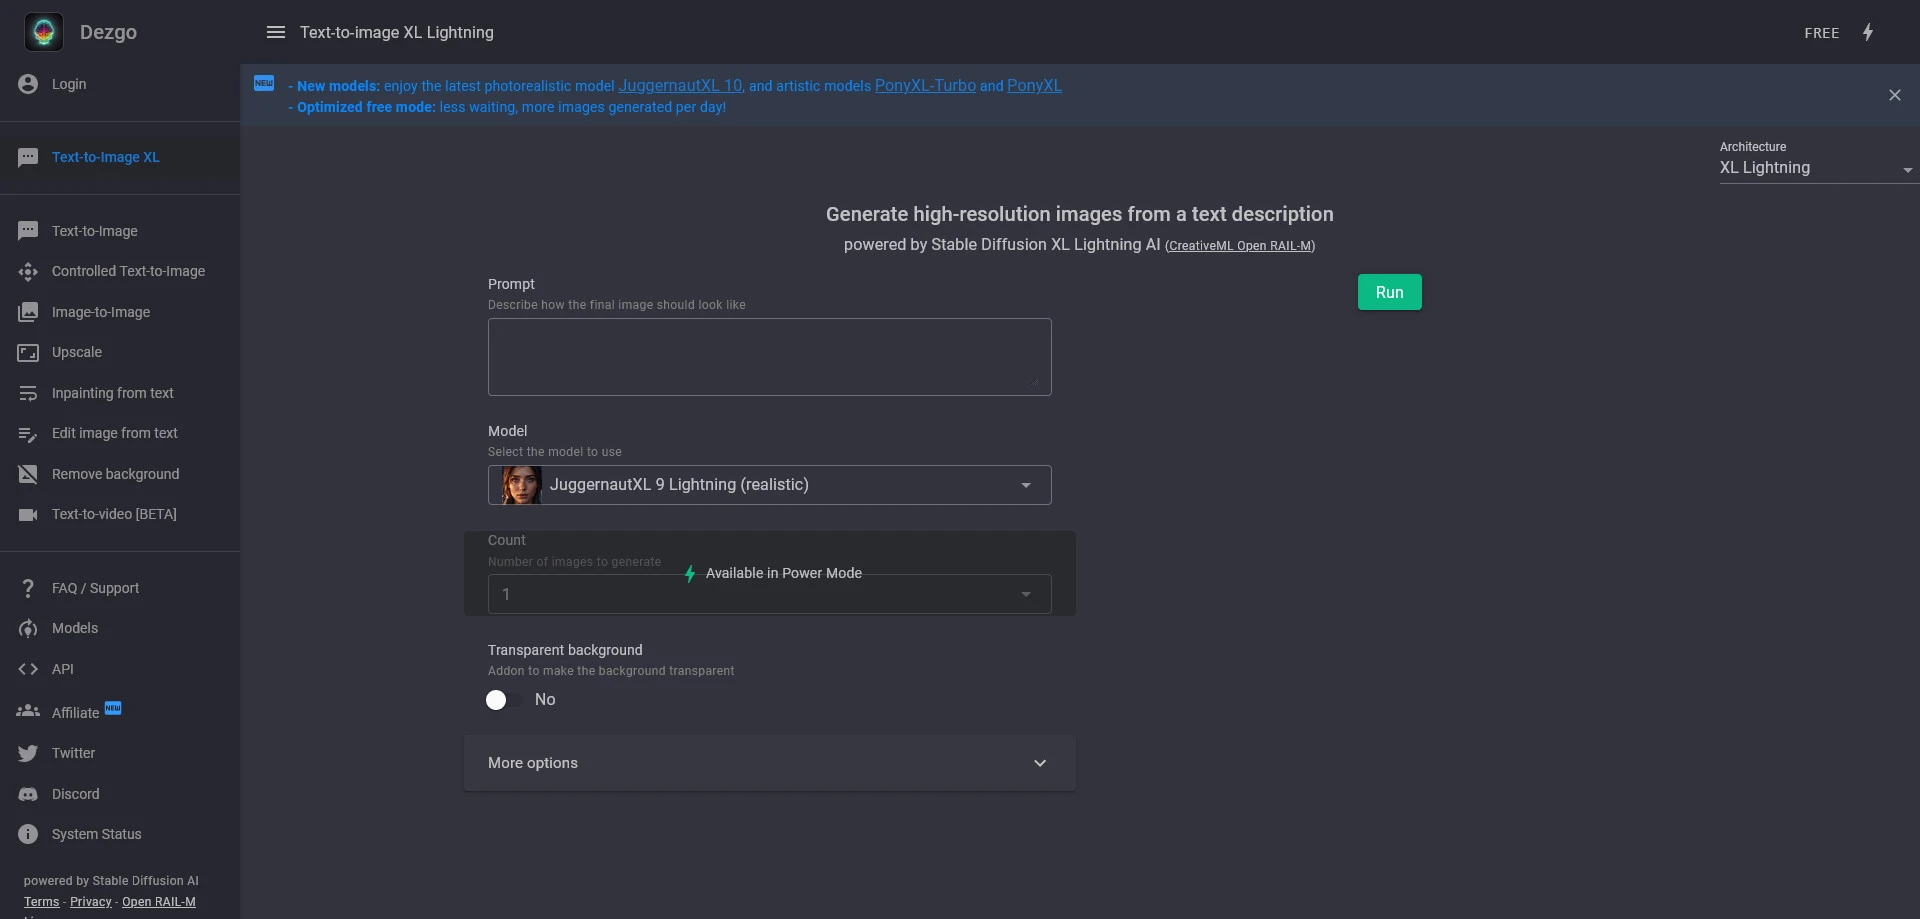Click the Upscale icon
1920x919 pixels.
[28, 352]
